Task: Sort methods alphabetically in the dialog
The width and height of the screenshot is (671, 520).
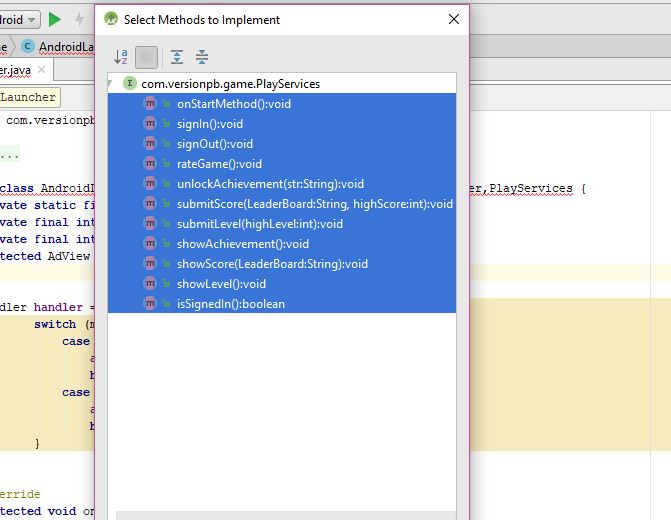Action: 121,57
